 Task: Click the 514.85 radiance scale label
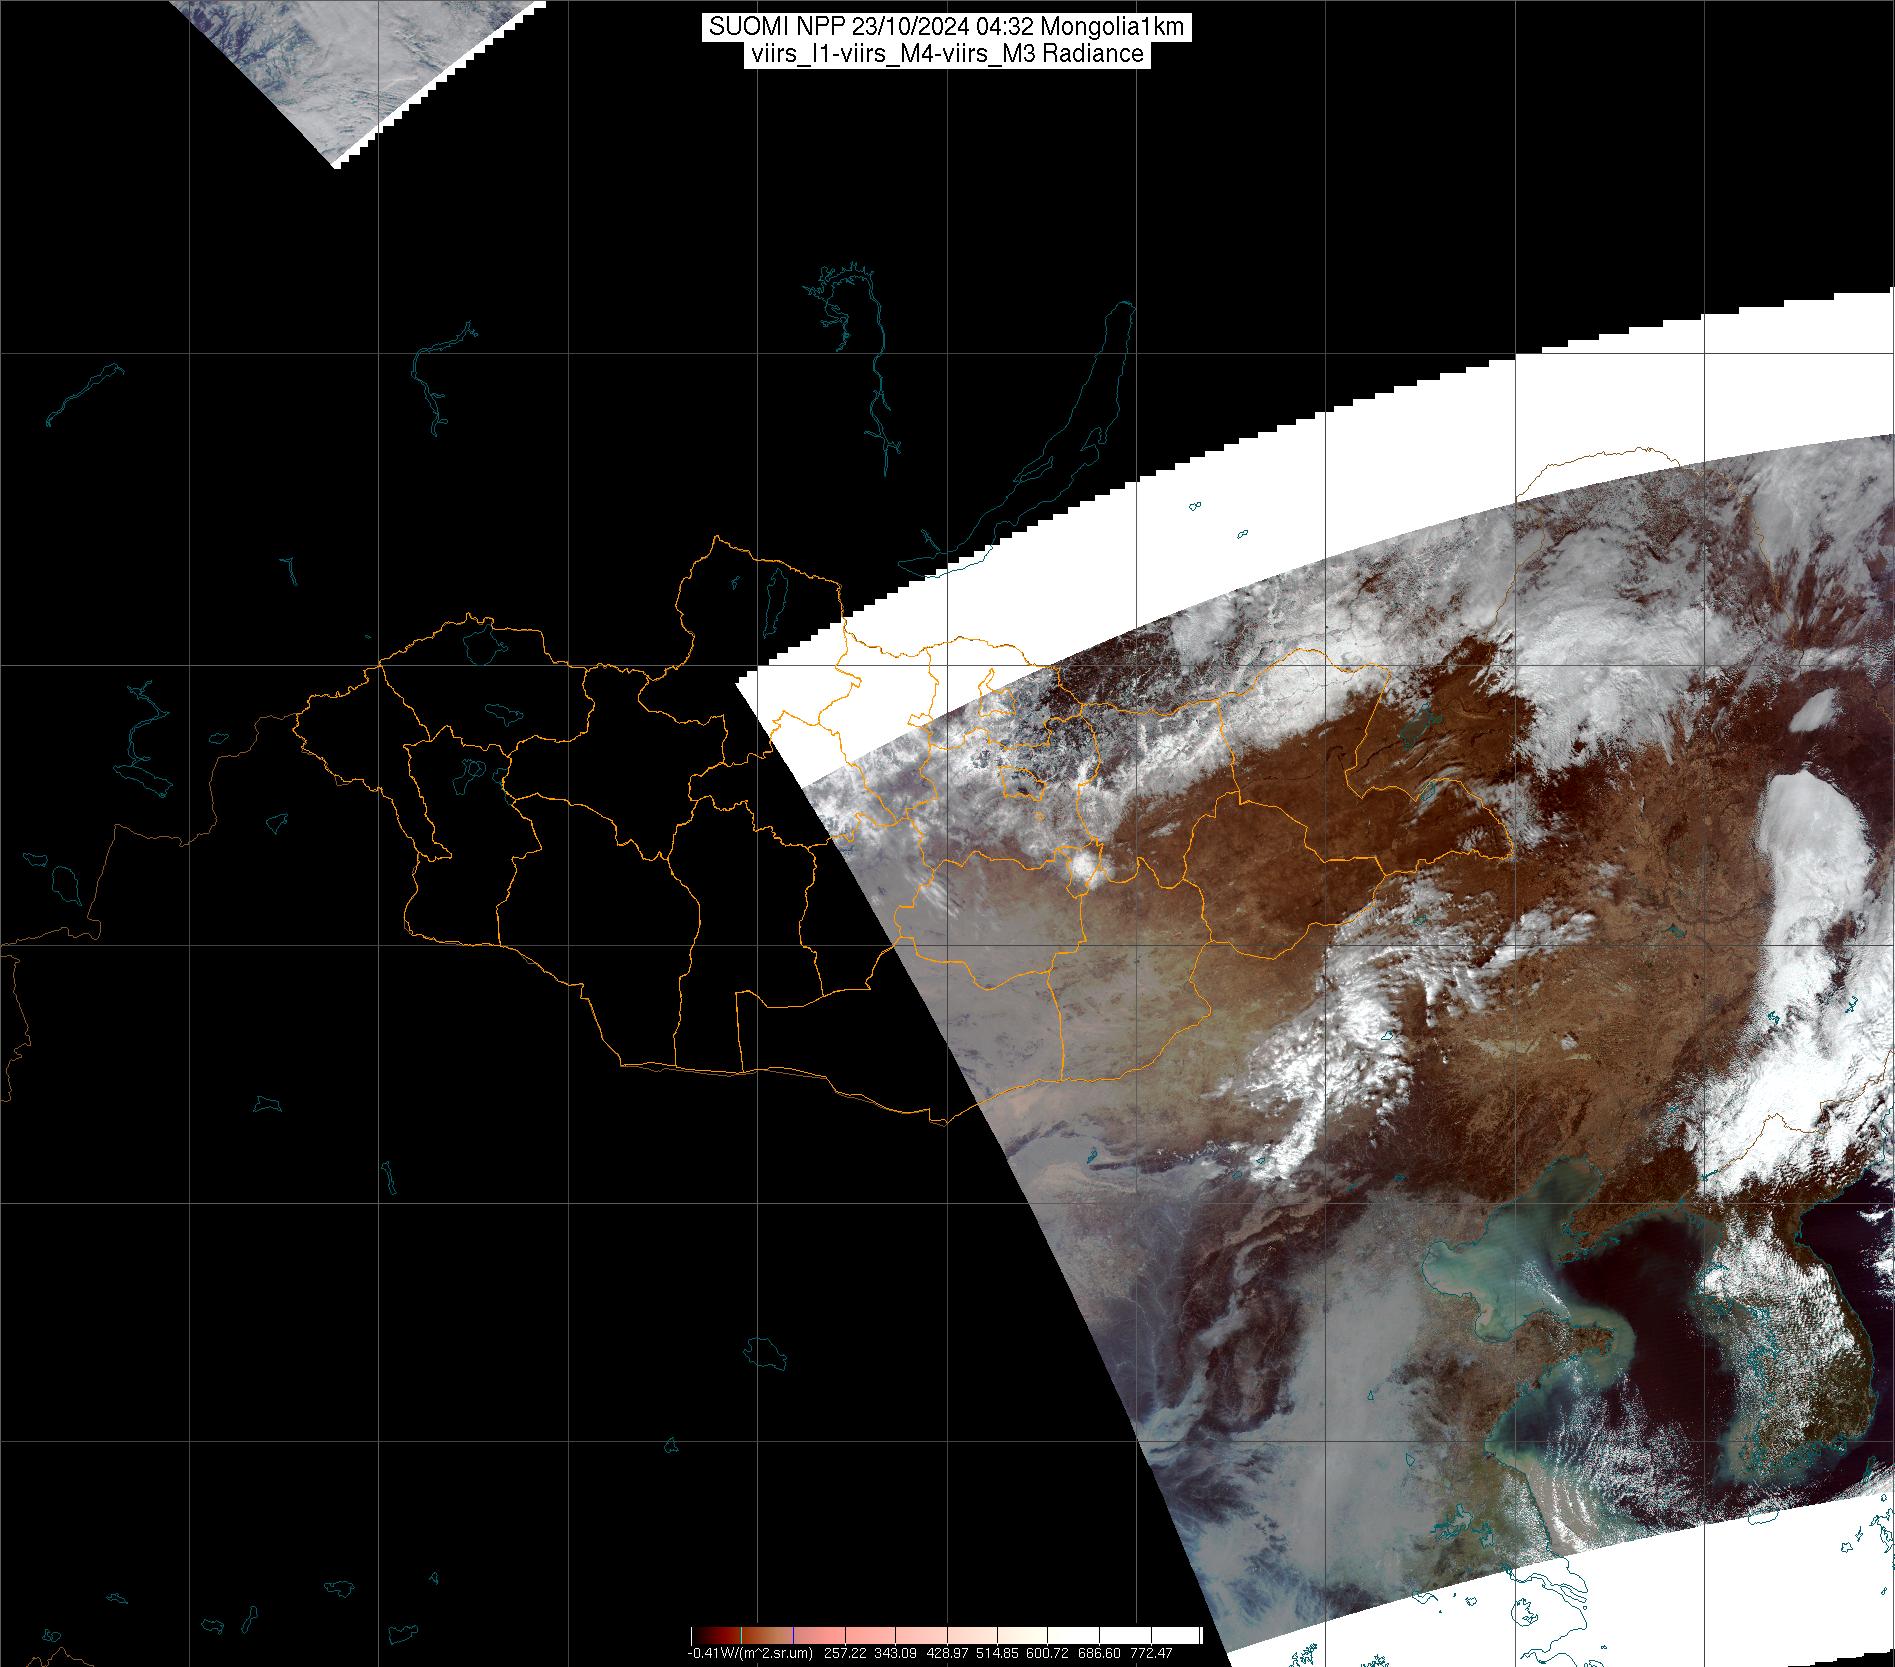click(998, 1653)
